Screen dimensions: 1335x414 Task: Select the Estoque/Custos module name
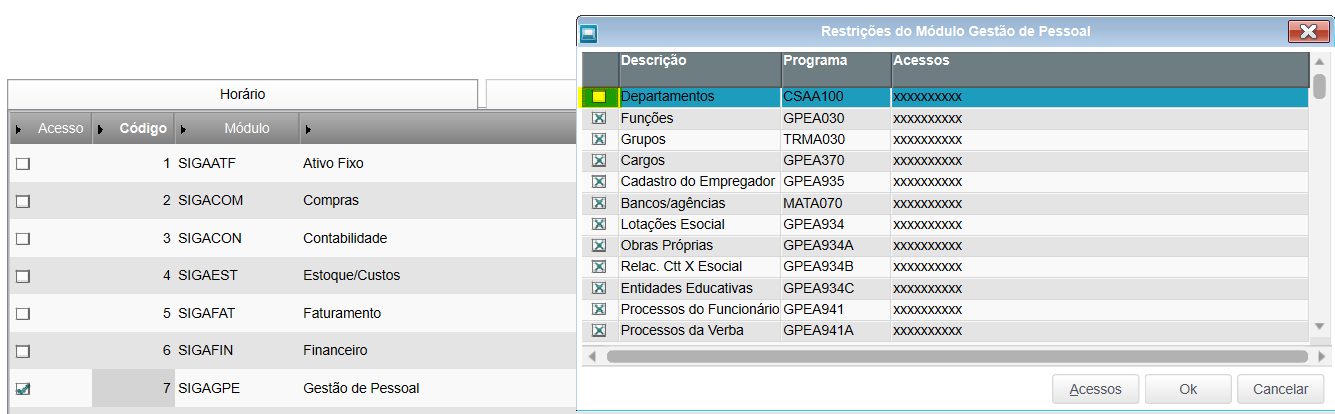[351, 275]
